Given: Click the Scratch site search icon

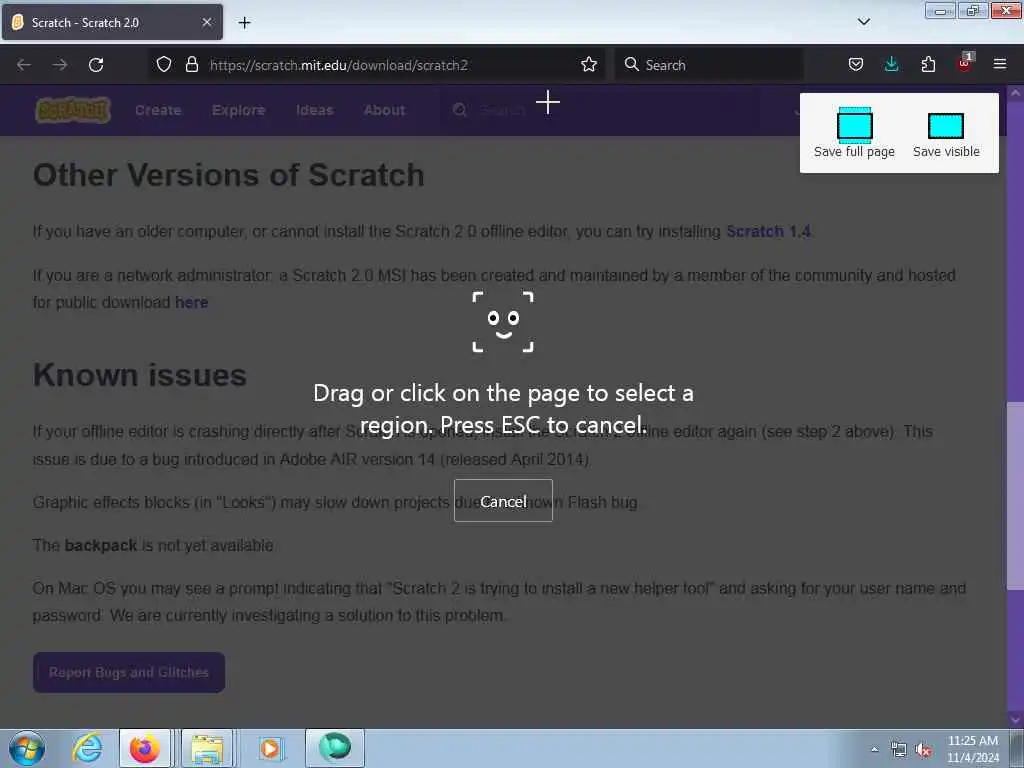Looking at the screenshot, I should coord(460,110).
